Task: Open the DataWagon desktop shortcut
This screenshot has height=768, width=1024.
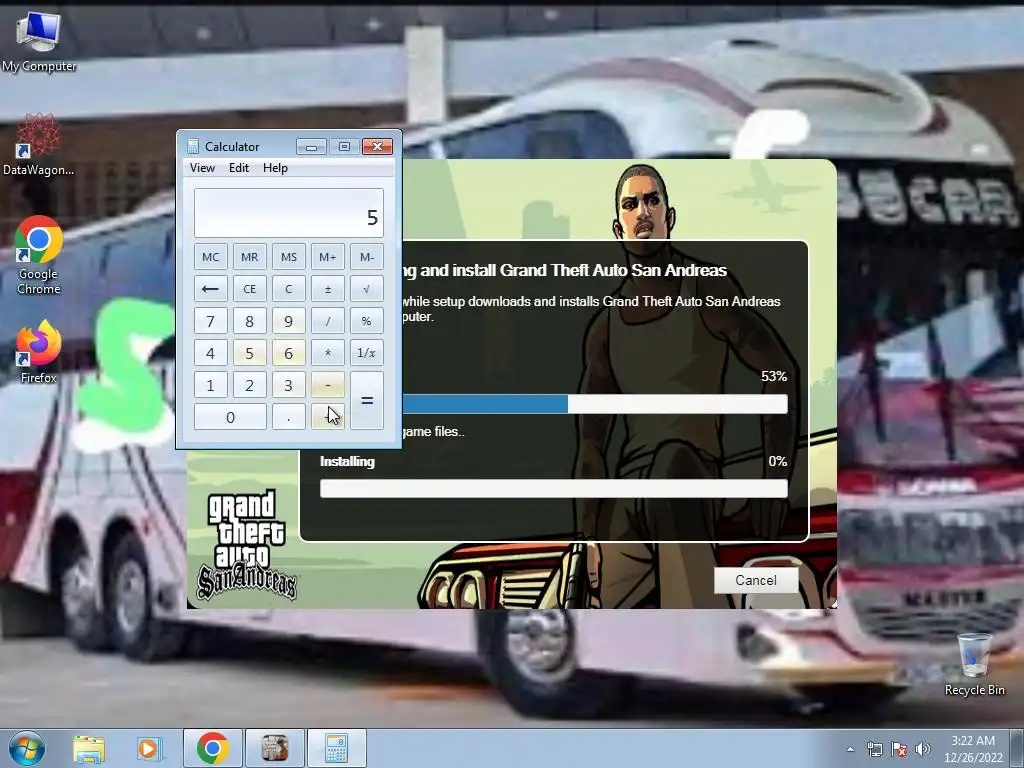Action: pos(39,144)
